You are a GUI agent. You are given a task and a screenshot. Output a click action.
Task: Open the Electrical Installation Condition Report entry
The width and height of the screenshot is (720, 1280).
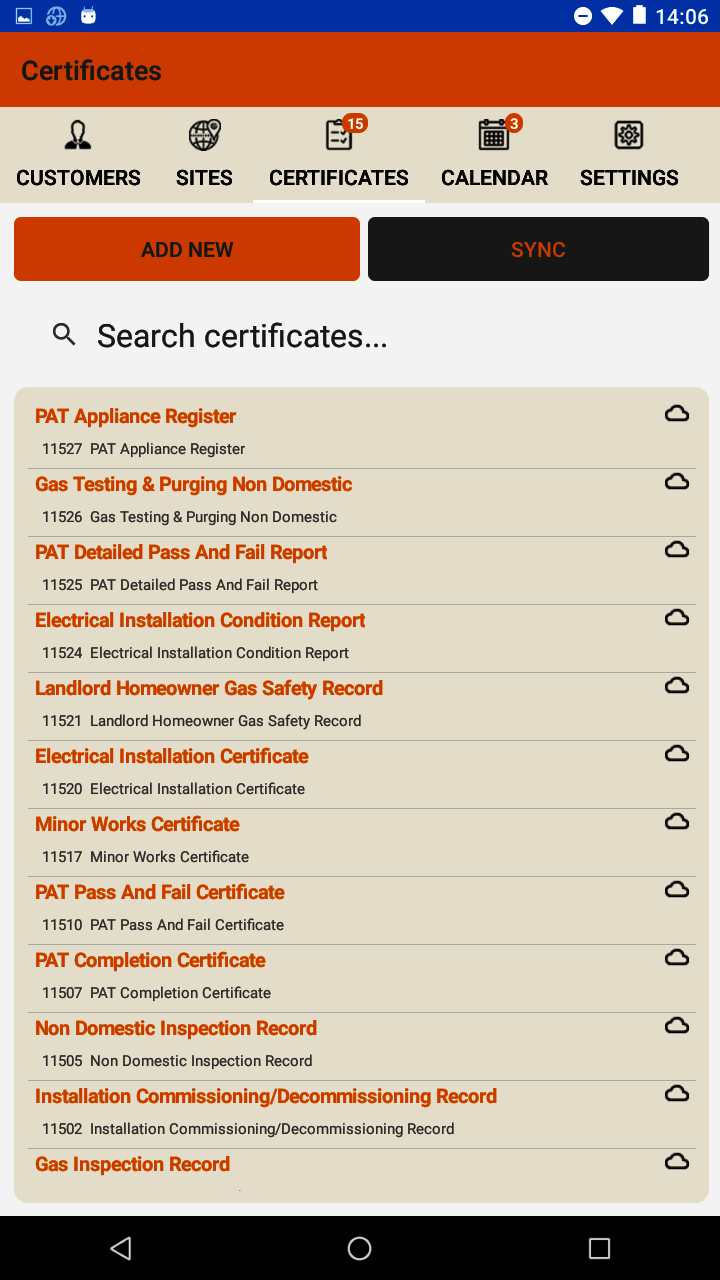pos(200,621)
